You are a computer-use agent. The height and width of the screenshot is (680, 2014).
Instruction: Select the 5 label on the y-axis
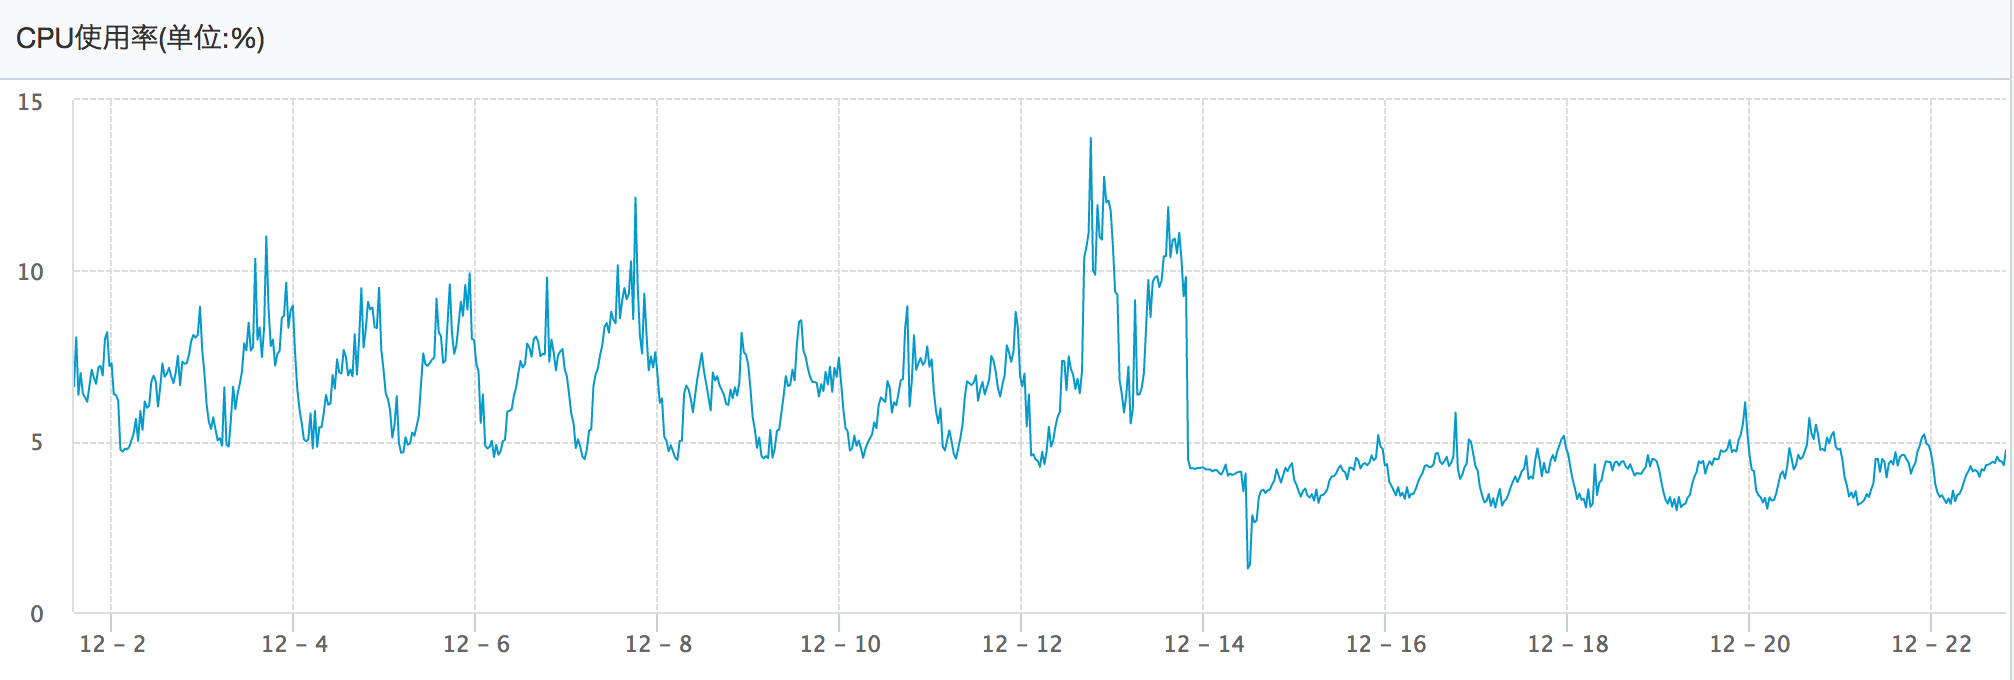[x=37, y=443]
